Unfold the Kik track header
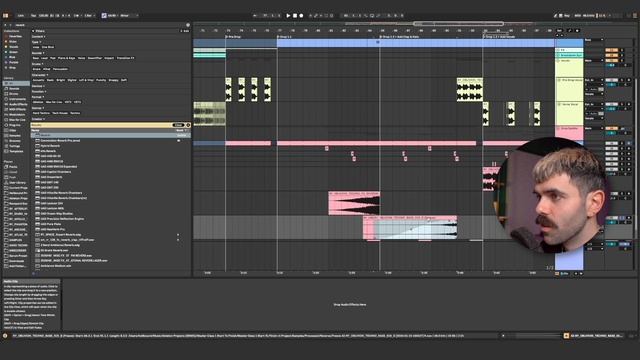This screenshot has height=360, width=640. pyautogui.click(x=558, y=50)
